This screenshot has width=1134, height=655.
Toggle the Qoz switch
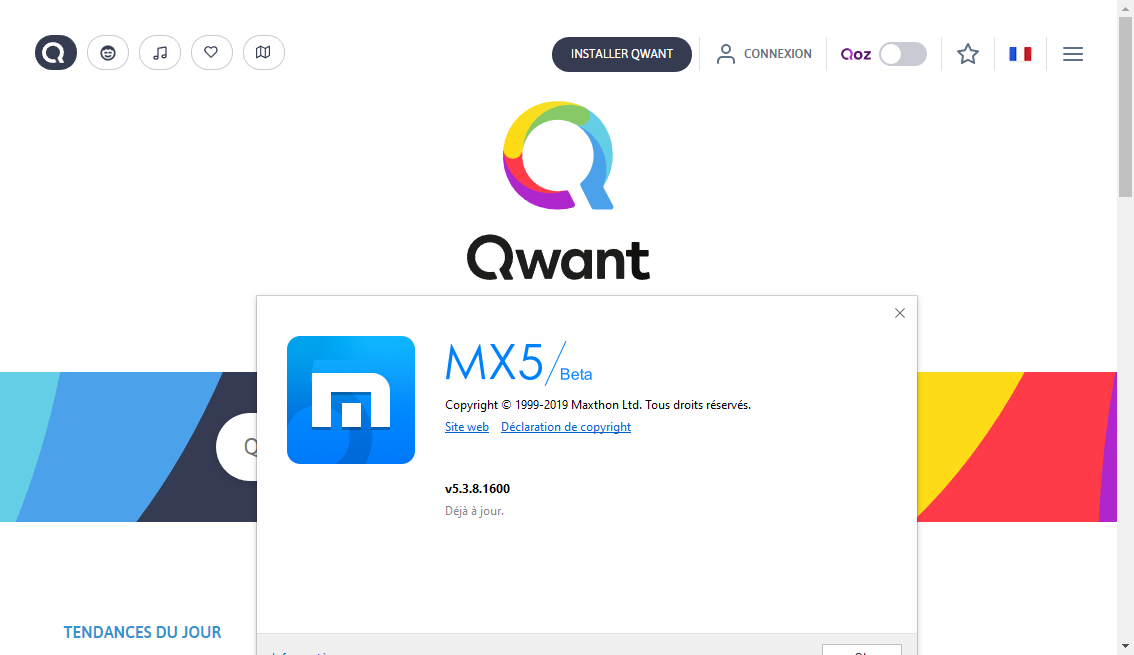[903, 54]
